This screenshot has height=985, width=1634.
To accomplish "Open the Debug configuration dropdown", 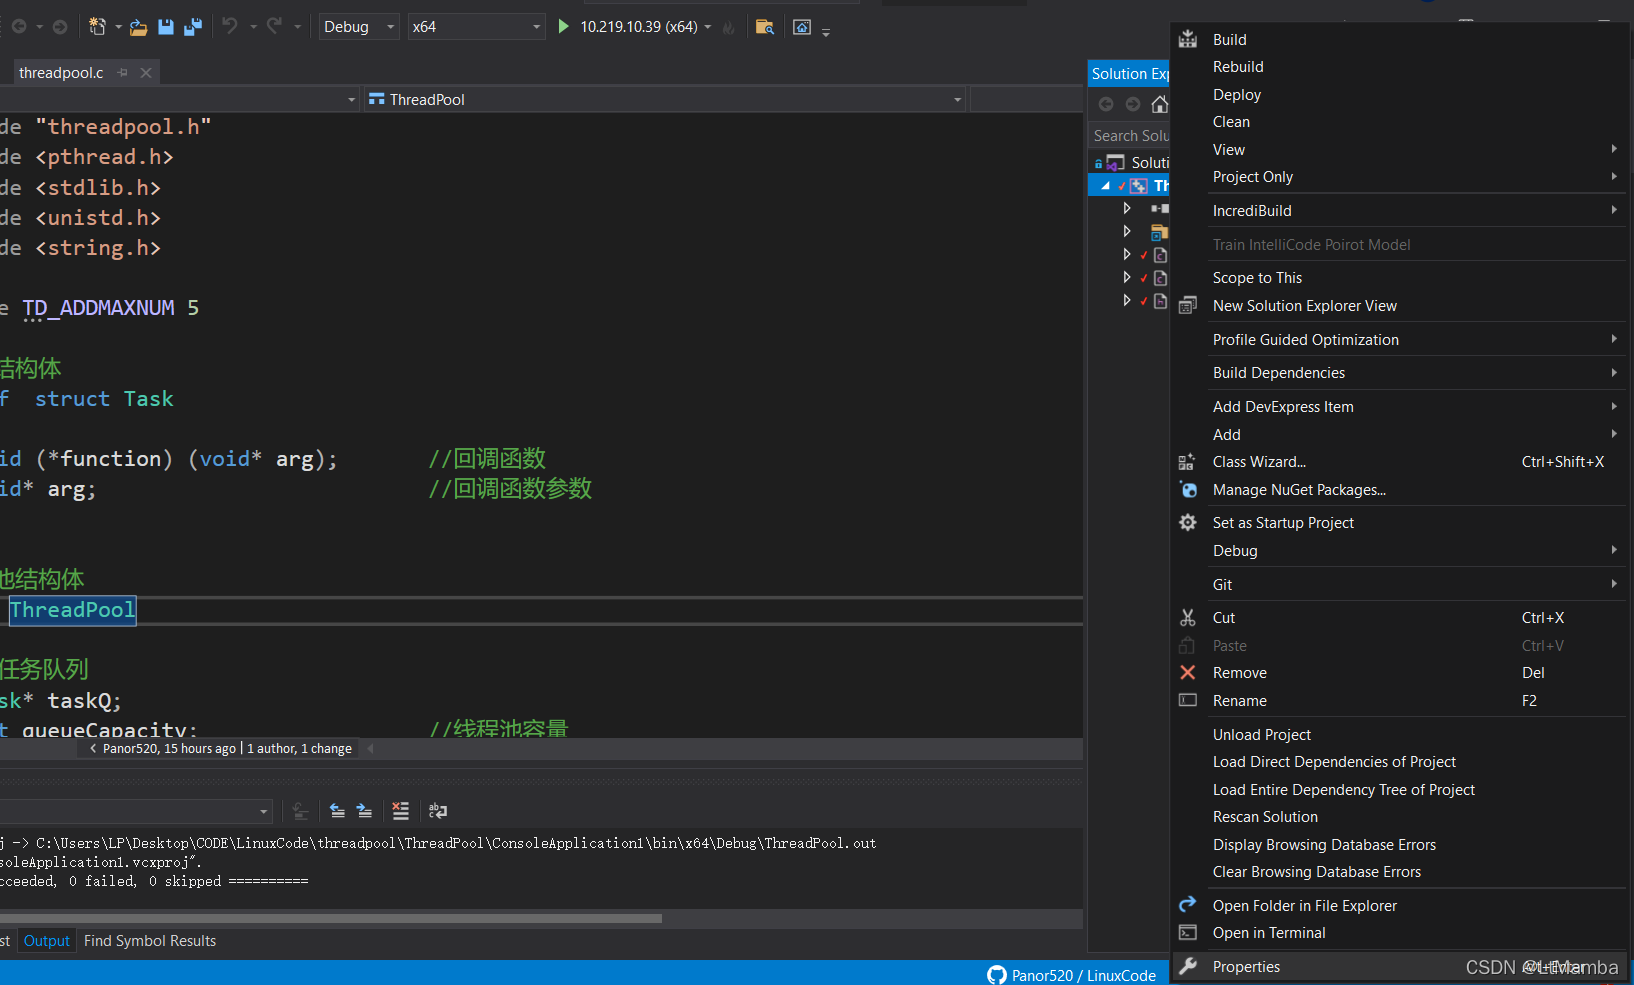I will coord(359,27).
